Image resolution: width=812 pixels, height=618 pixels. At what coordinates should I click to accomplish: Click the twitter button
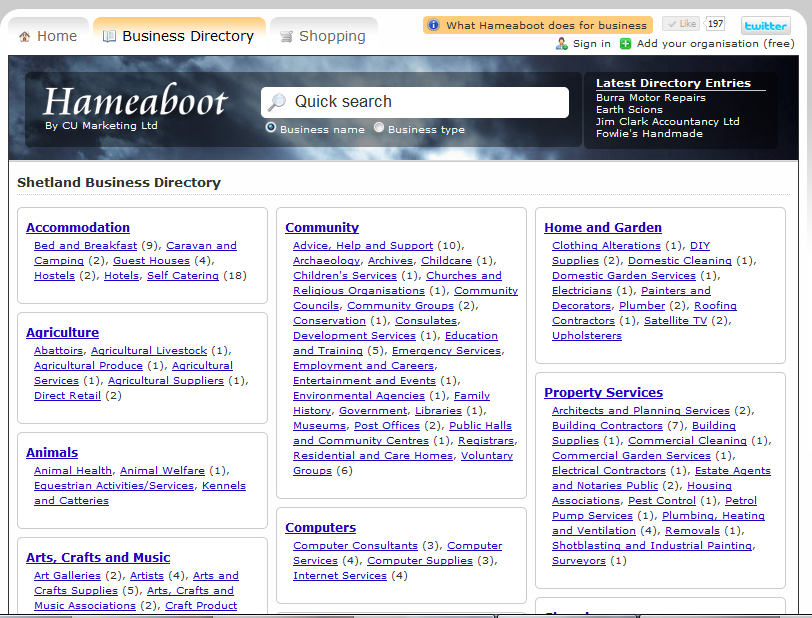(765, 25)
